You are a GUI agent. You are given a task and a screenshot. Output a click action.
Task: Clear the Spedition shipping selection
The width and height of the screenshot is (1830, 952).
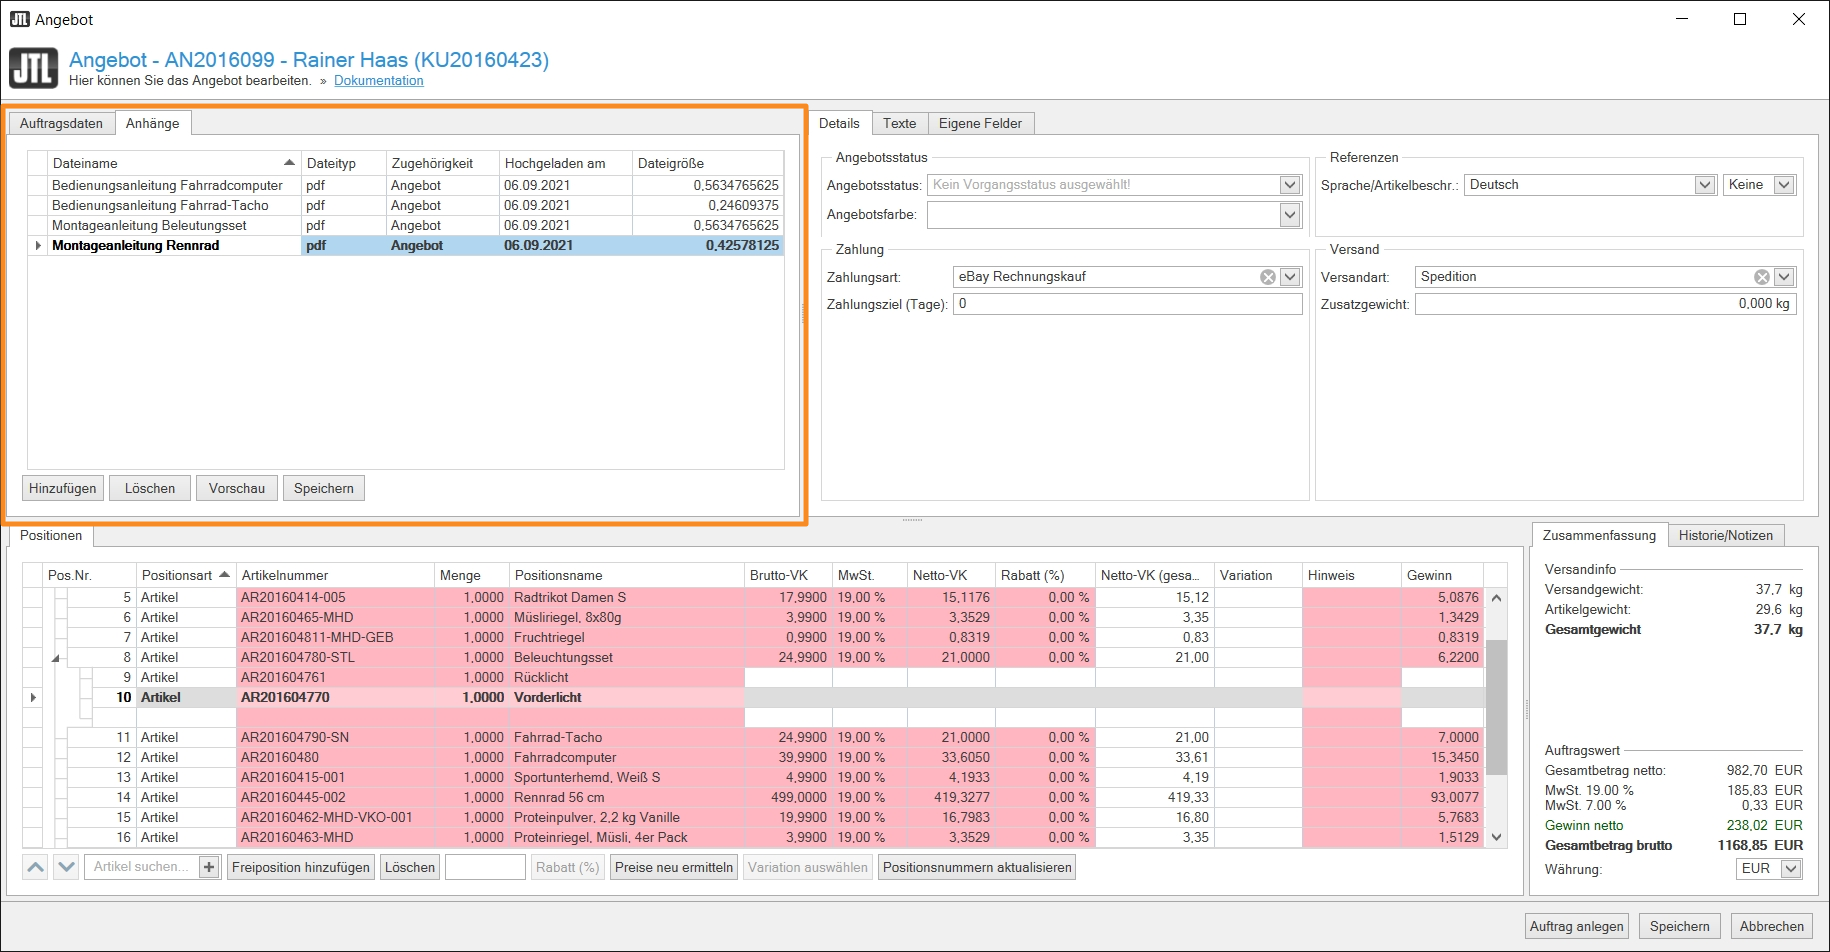point(1761,277)
